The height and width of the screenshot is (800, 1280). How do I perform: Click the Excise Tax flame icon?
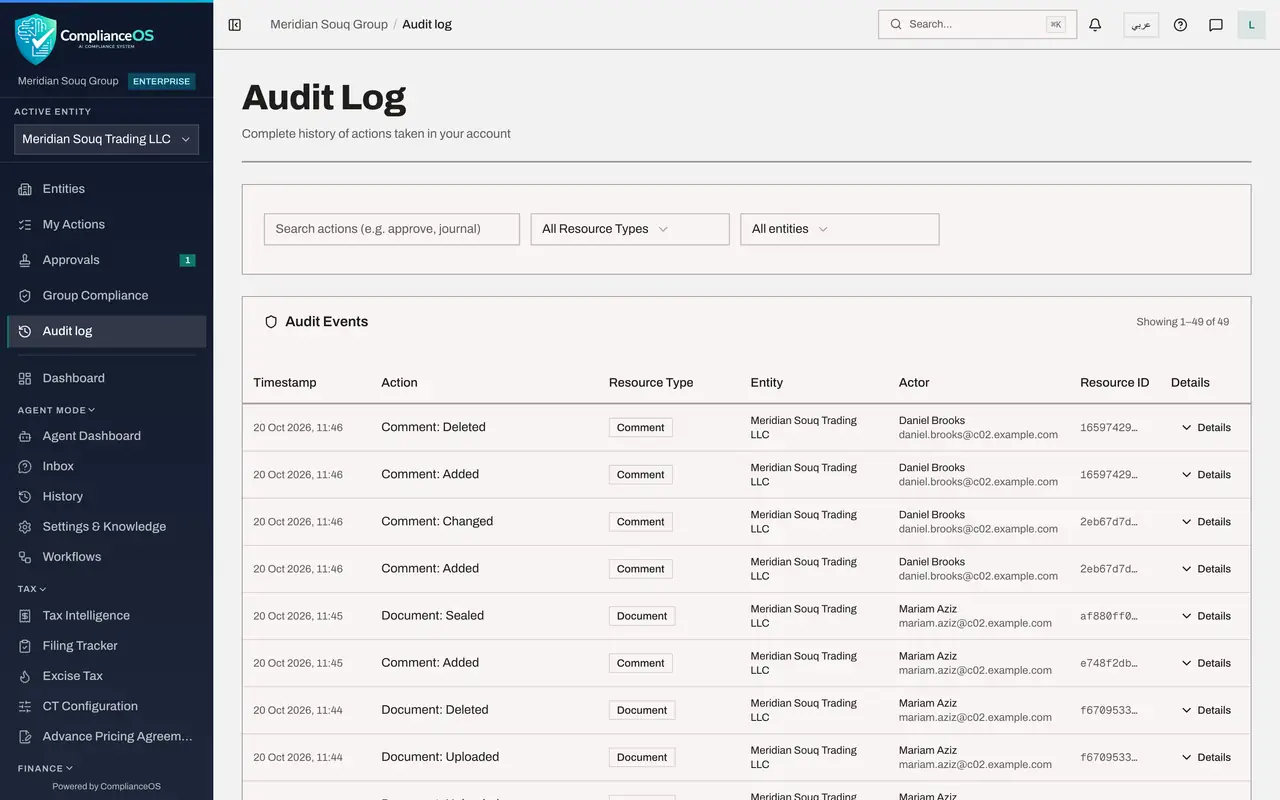coord(25,676)
